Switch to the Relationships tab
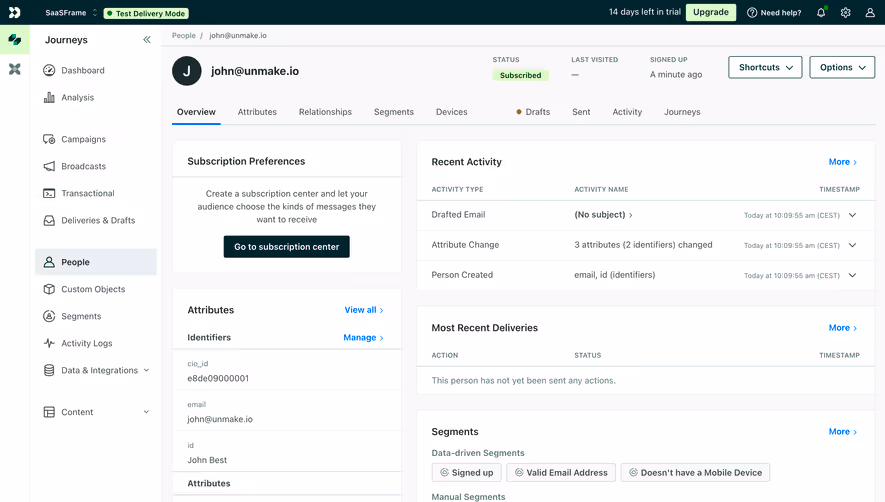 pos(325,112)
